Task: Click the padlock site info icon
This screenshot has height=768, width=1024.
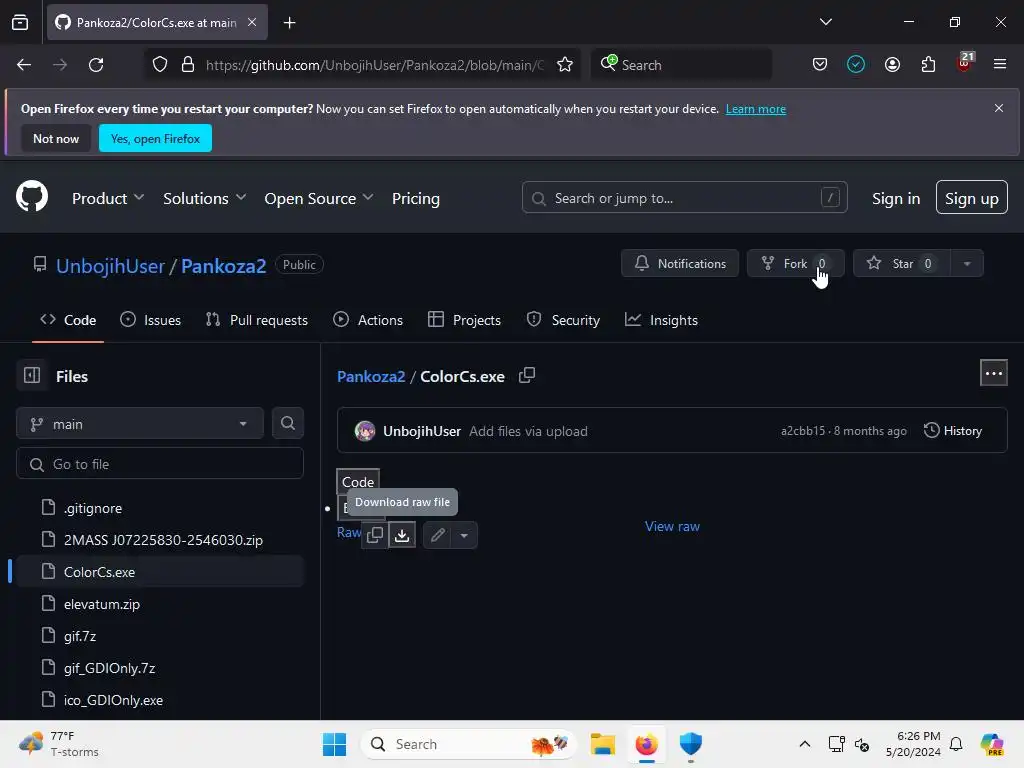Action: click(187, 65)
